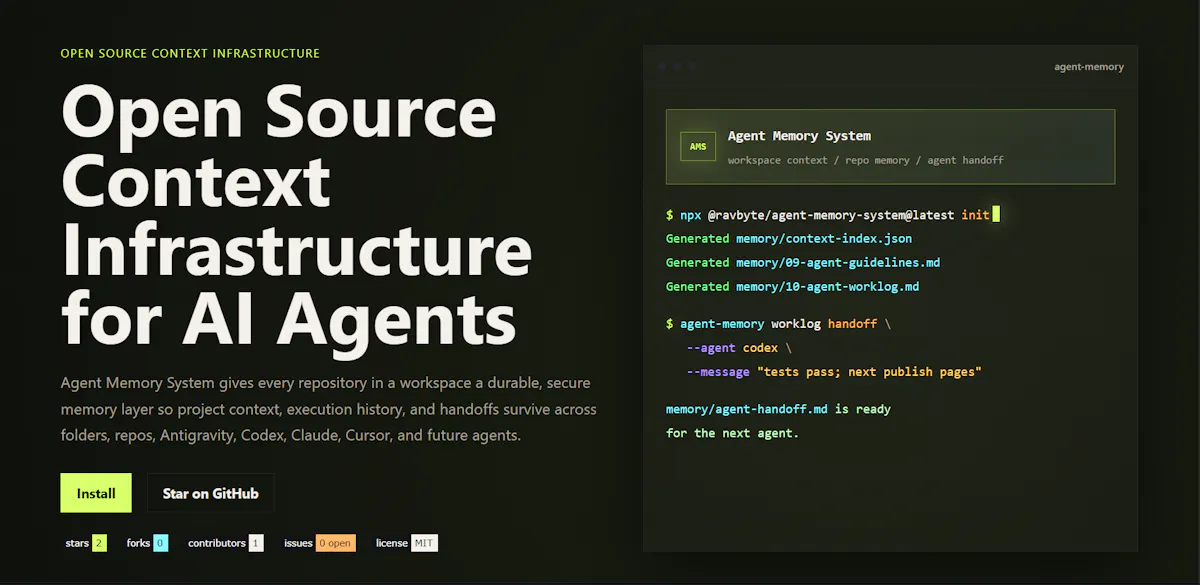Viewport: 1200px width, 585px height.
Task: Click 'for the next agent.' output line
Action: tap(732, 433)
